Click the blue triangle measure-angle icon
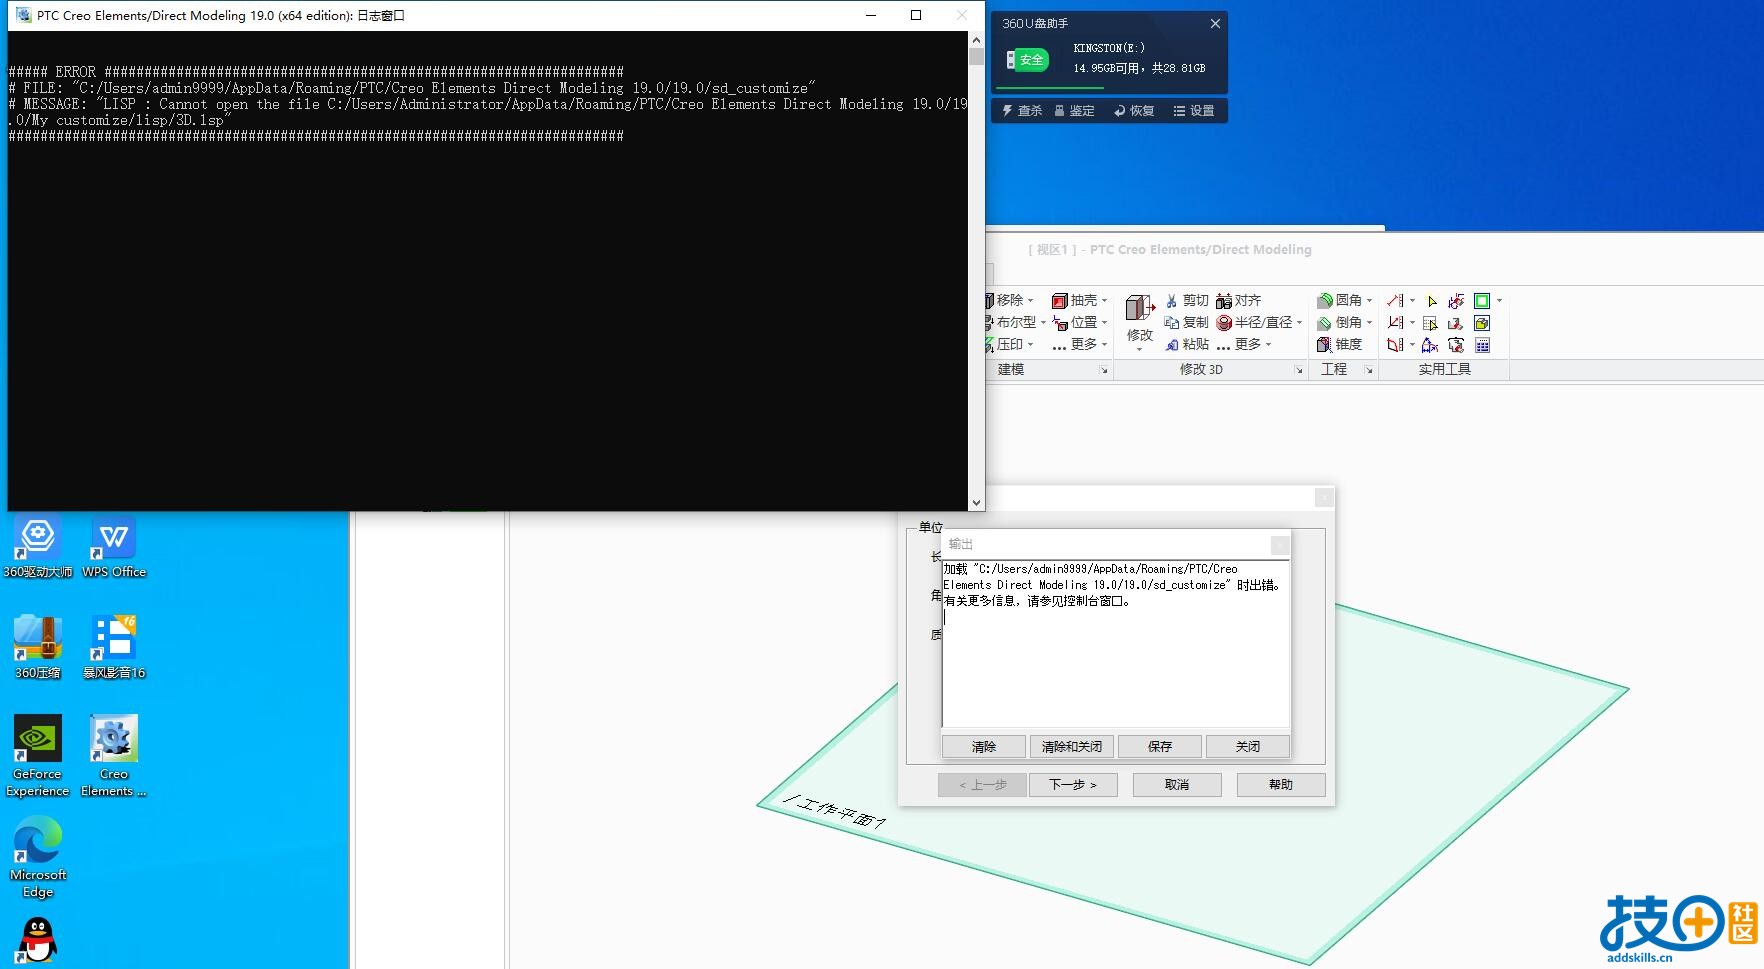 (1430, 345)
